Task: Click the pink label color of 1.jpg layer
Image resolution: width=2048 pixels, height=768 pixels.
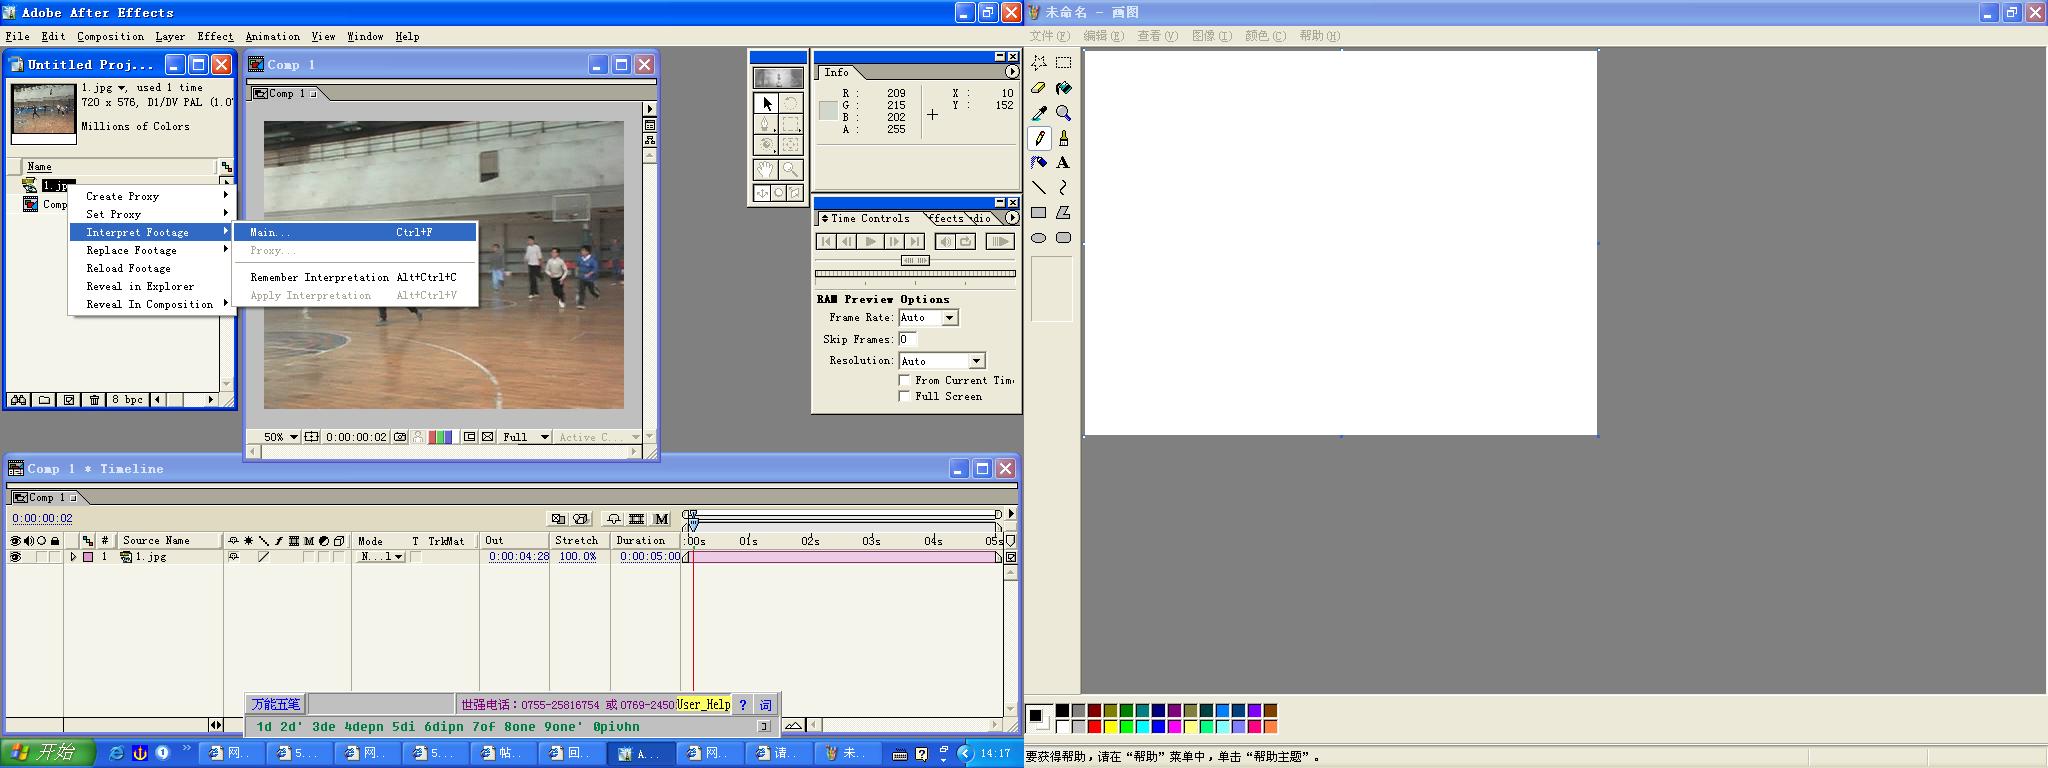Action: 88,557
